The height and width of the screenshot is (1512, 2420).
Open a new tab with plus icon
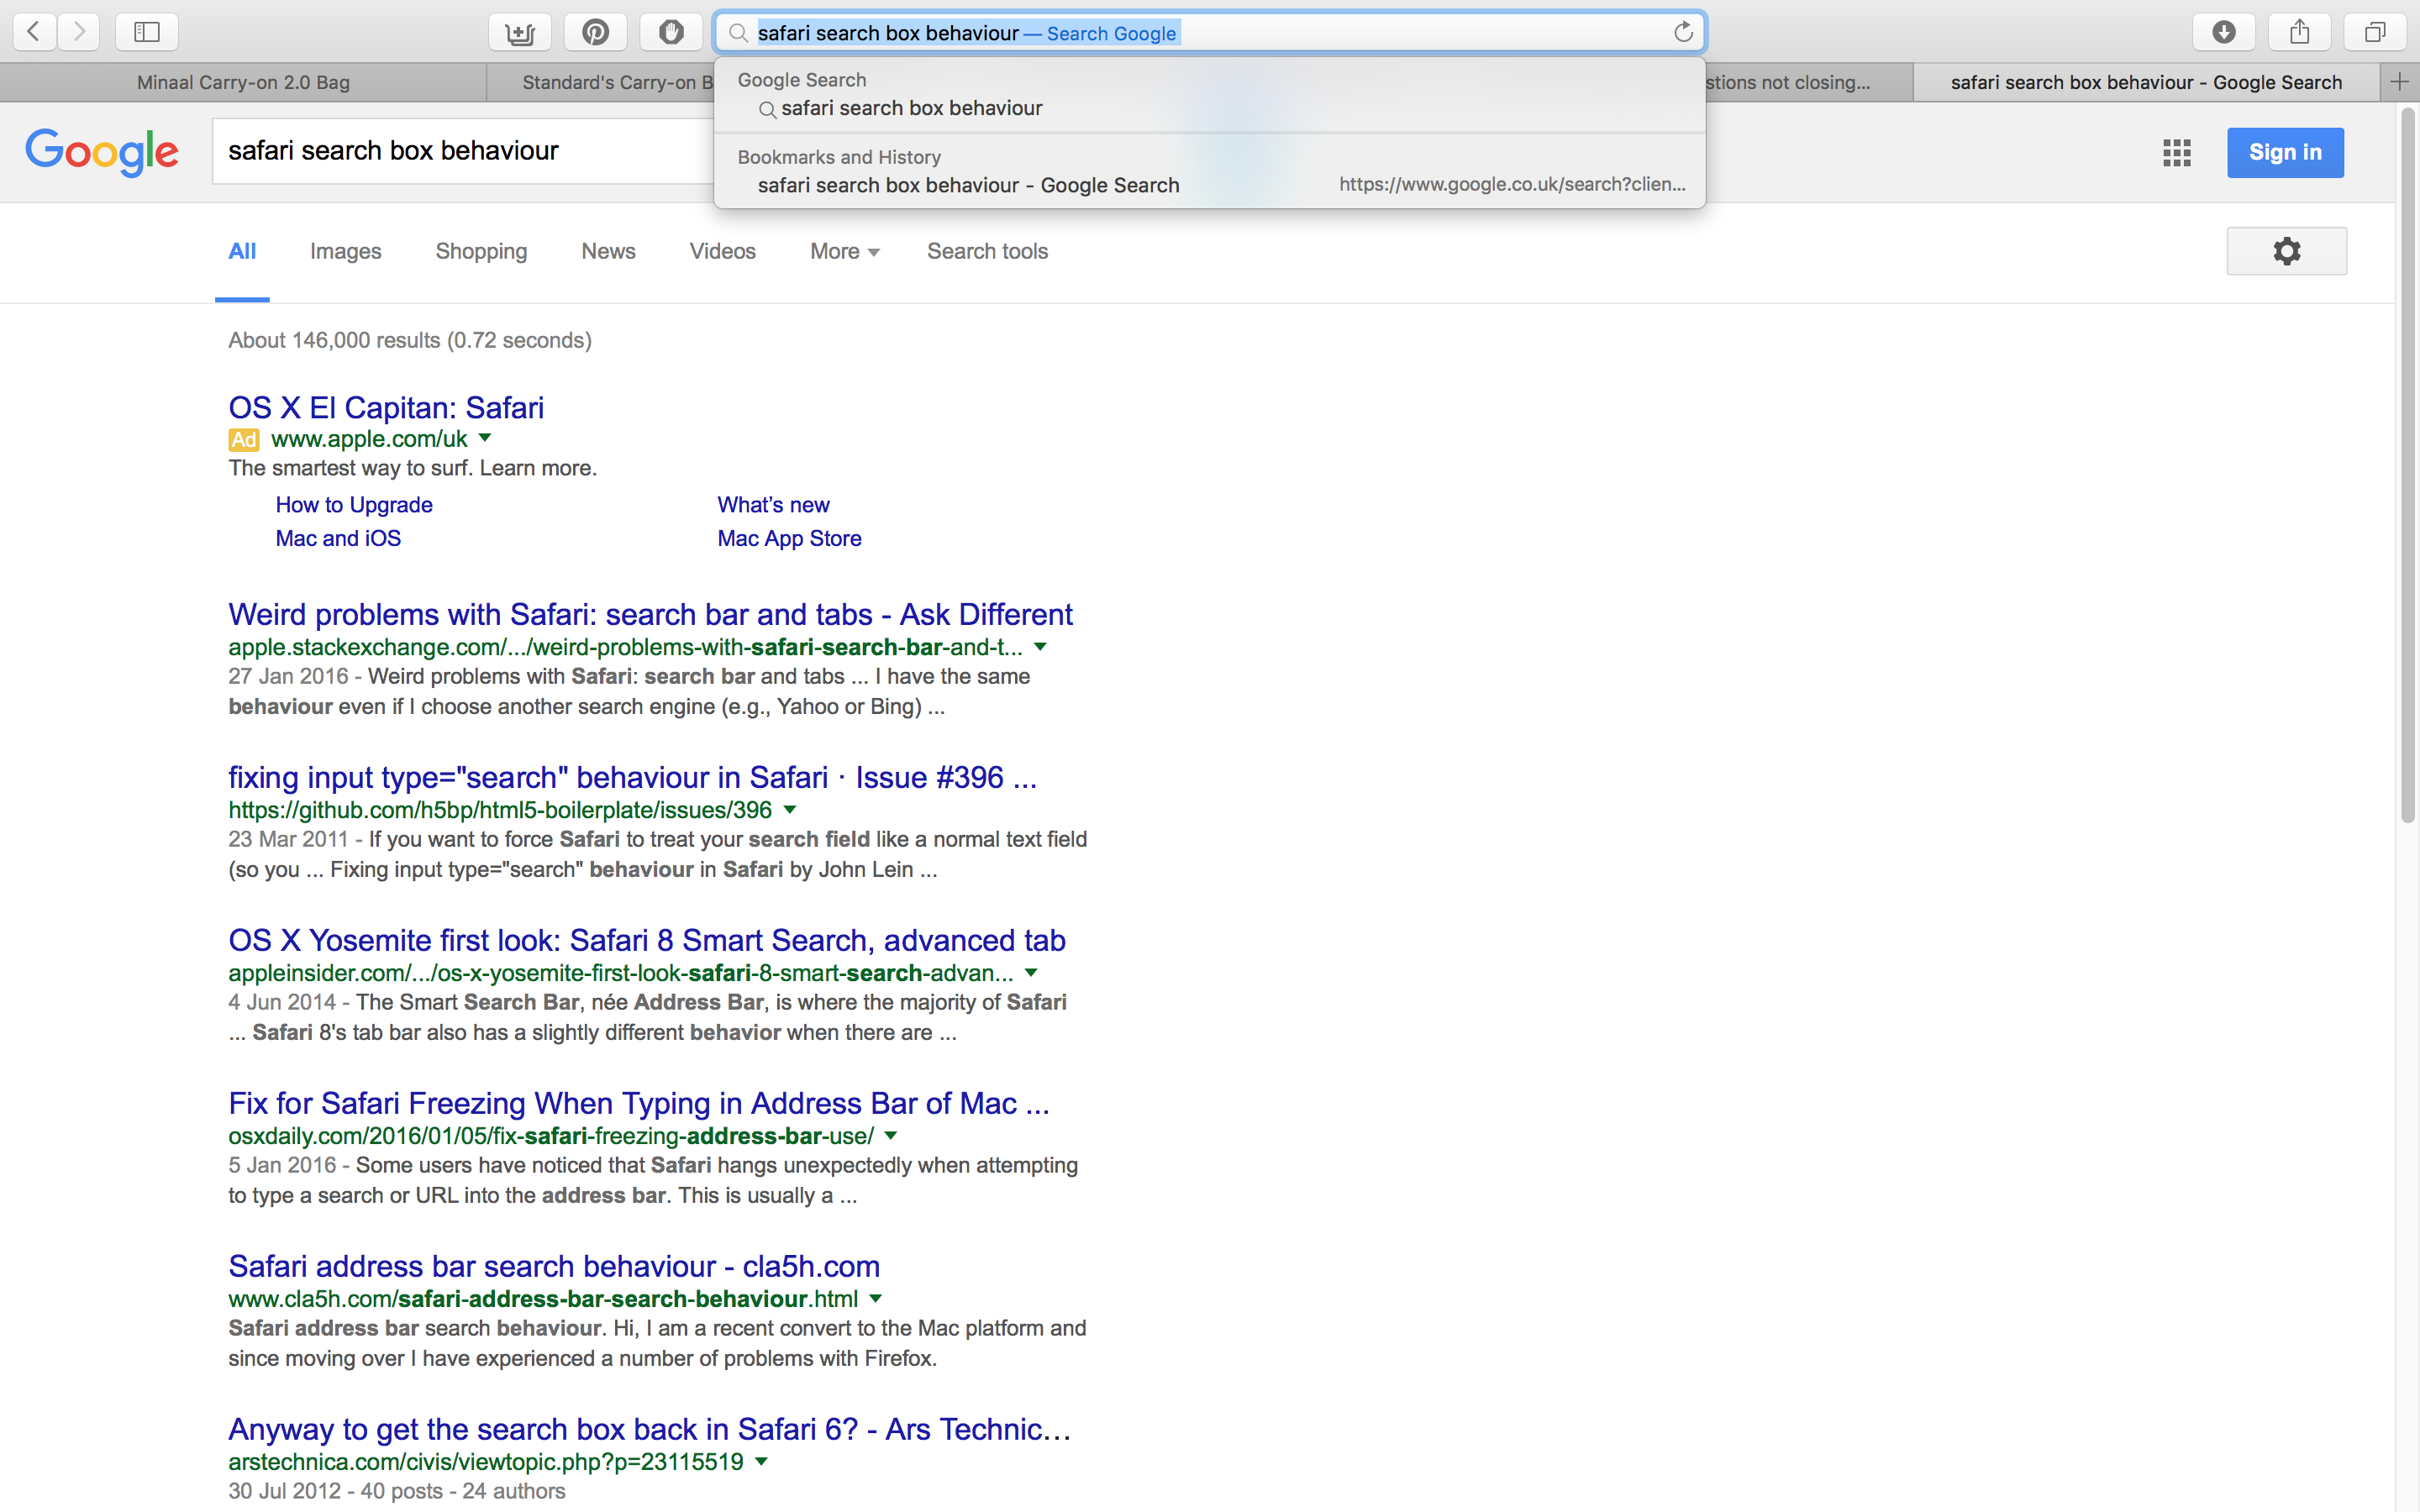pyautogui.click(x=2400, y=82)
